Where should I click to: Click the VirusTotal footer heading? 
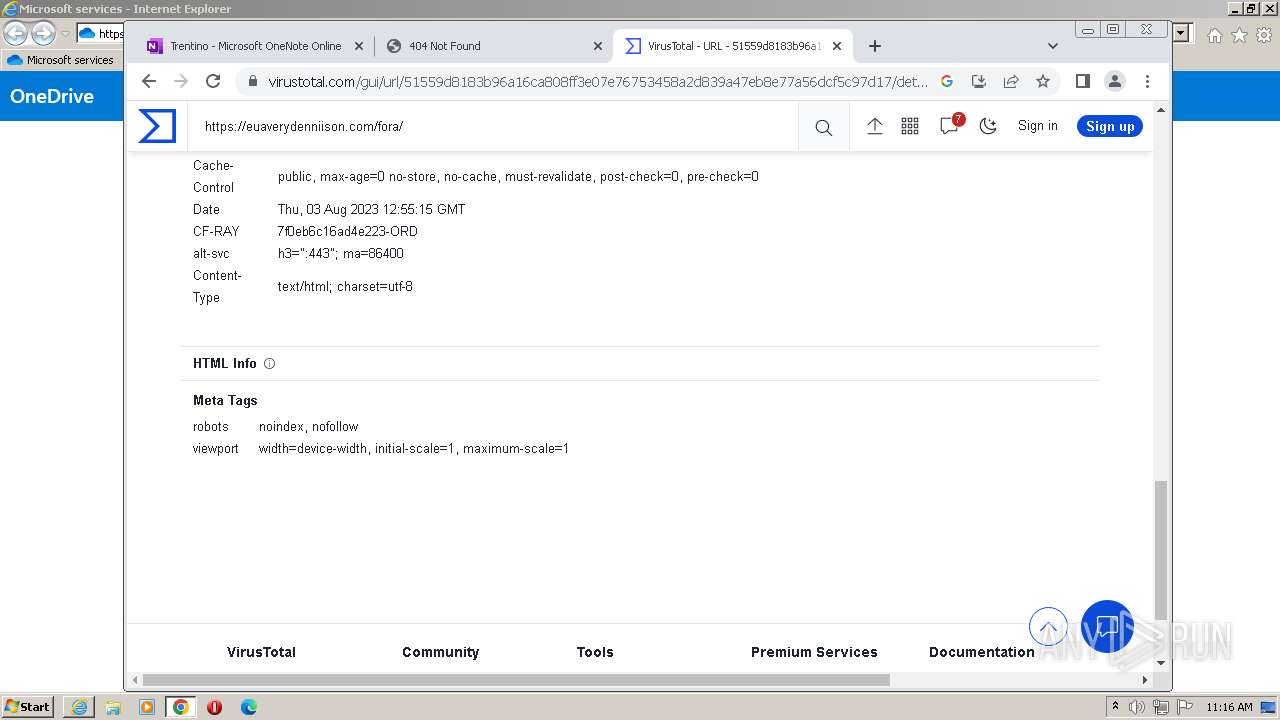(261, 652)
